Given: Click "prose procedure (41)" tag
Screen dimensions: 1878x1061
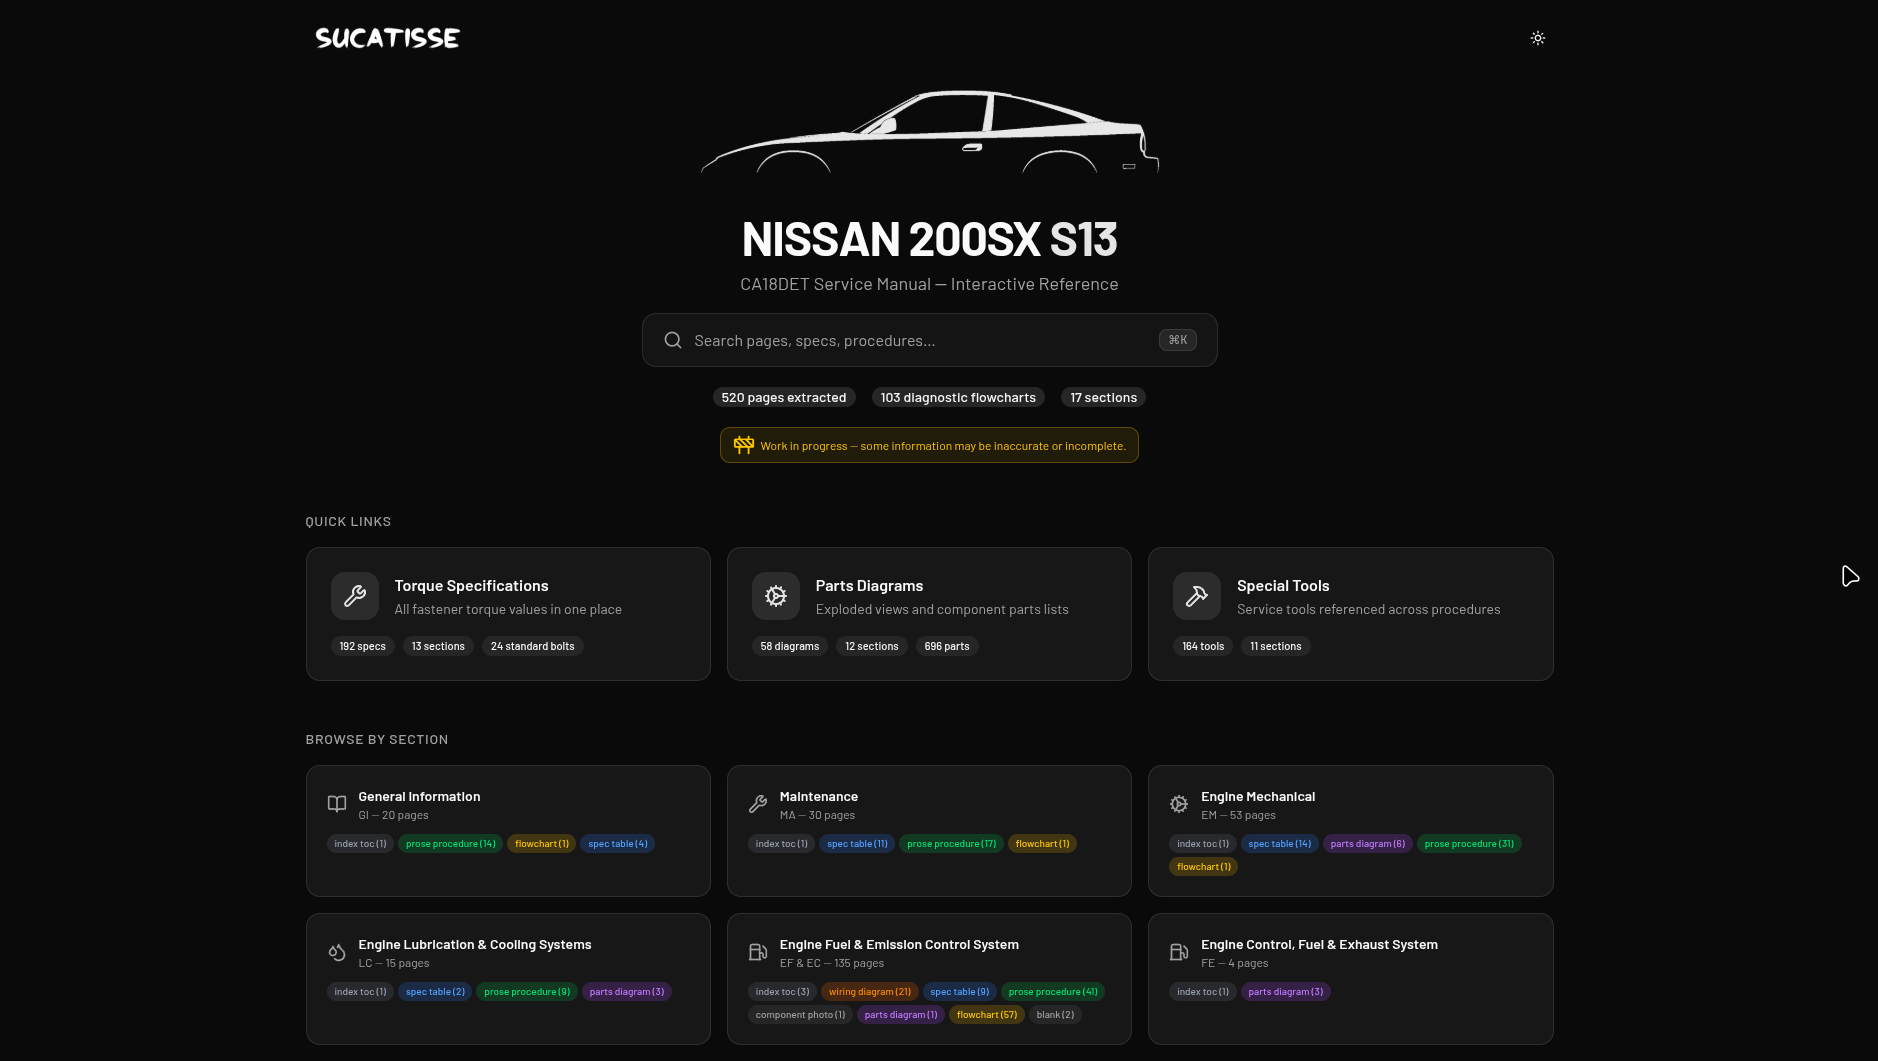Looking at the screenshot, I should [x=1053, y=992].
